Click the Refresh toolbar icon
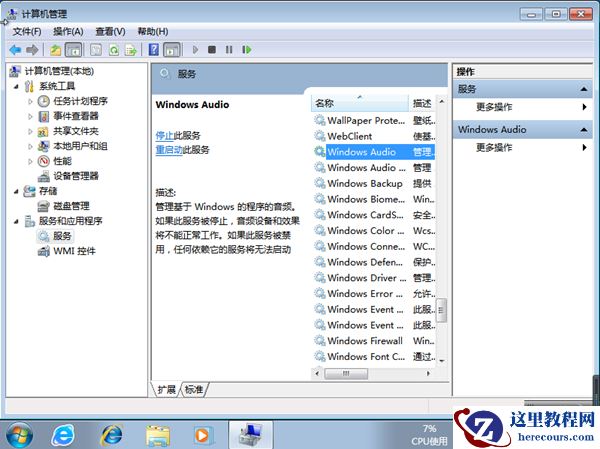The image size is (600, 449). (114, 50)
